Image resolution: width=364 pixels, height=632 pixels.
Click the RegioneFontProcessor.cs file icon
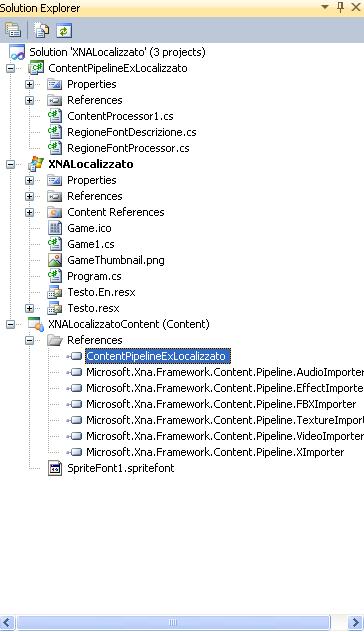pyautogui.click(x=55, y=148)
